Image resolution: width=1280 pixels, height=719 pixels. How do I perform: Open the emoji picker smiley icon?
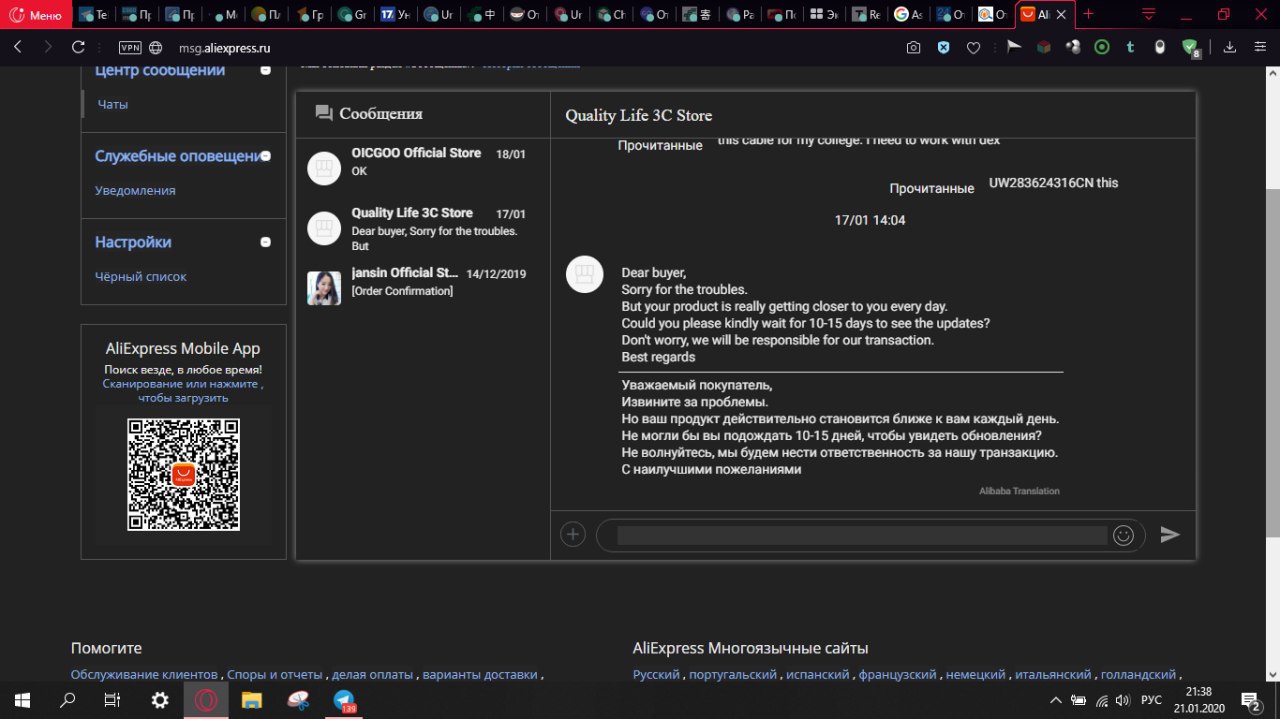coord(1123,535)
